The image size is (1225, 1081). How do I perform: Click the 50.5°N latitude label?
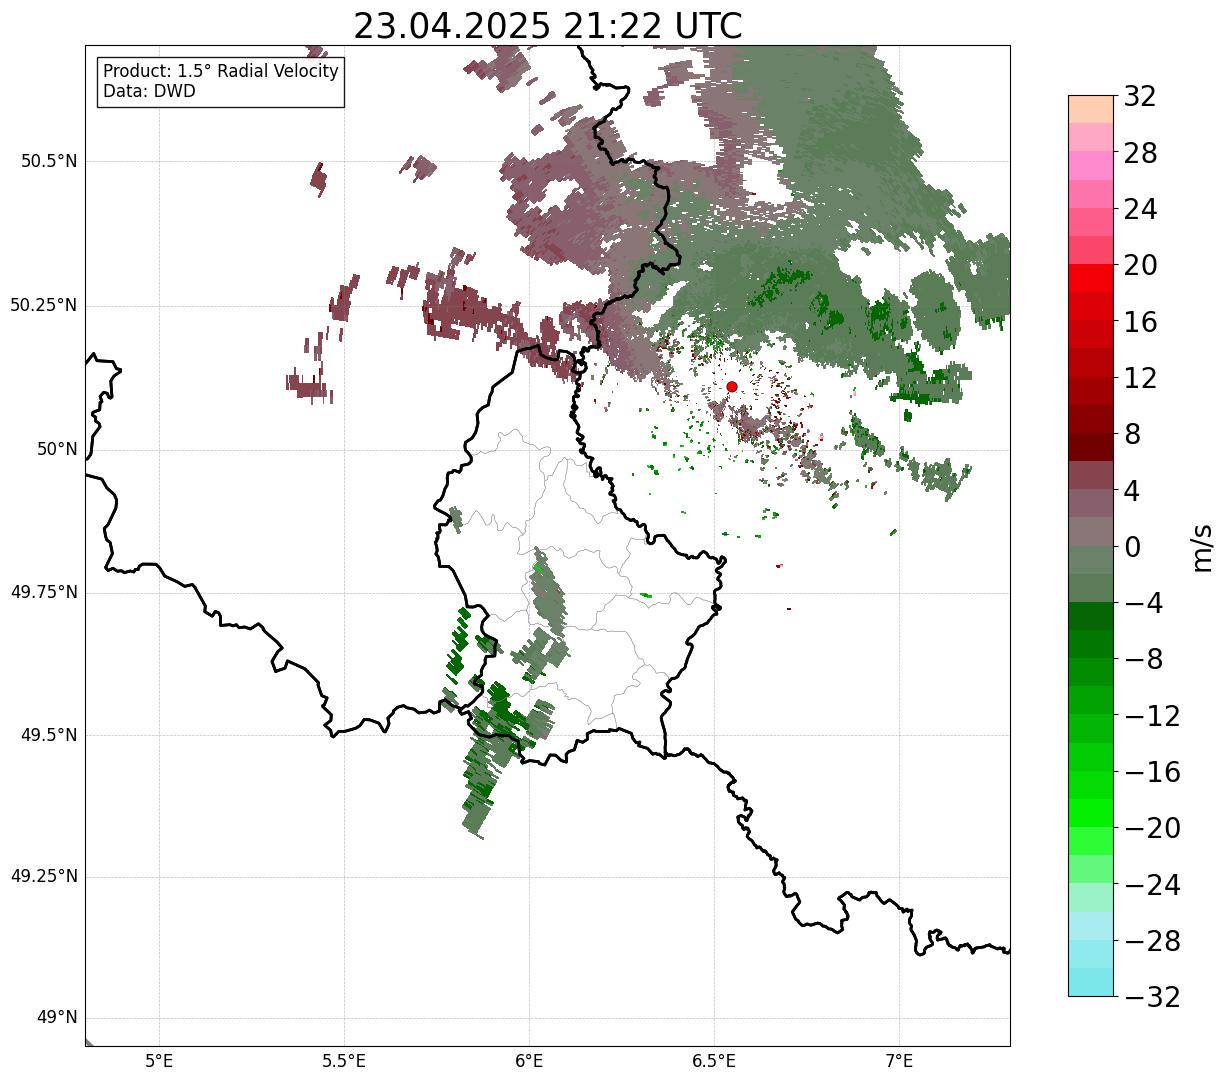click(49, 161)
